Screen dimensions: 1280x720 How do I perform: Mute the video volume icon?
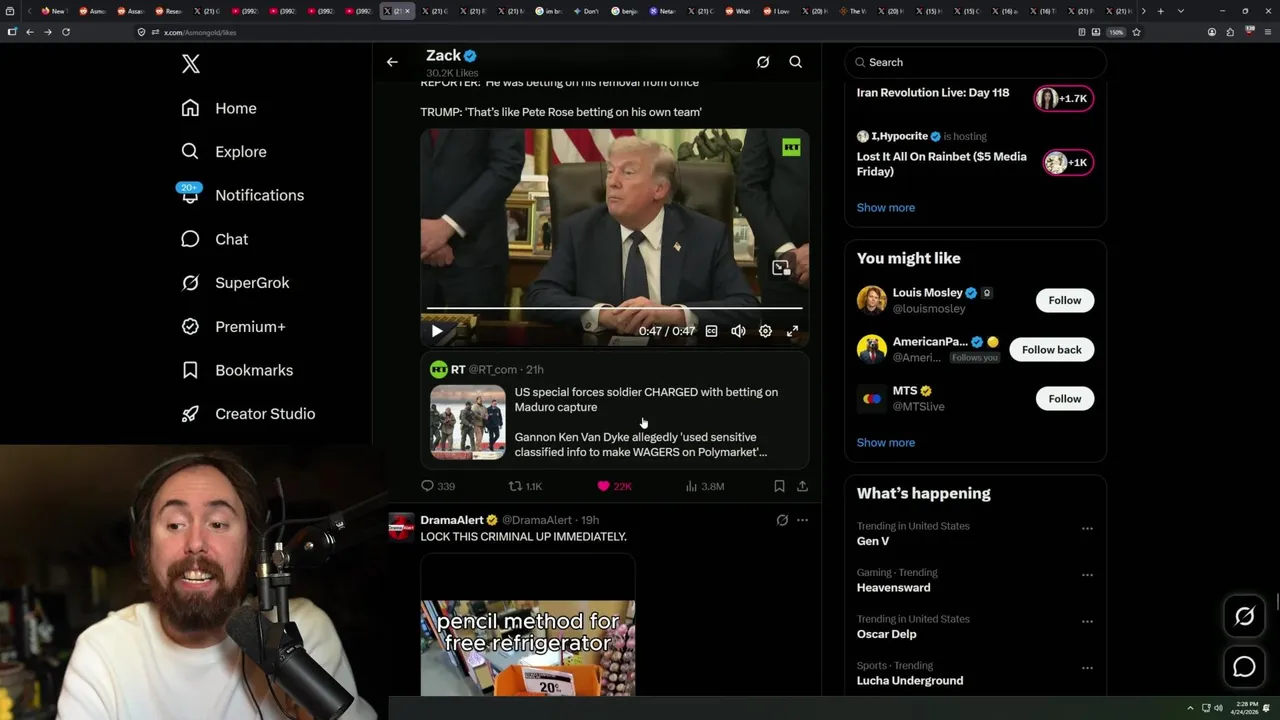tap(738, 331)
